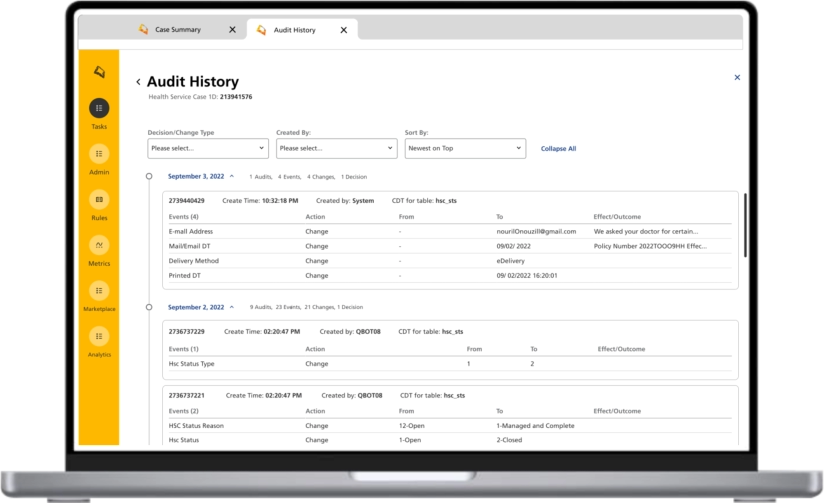
Task: Click the Collapse All link
Action: 558,149
